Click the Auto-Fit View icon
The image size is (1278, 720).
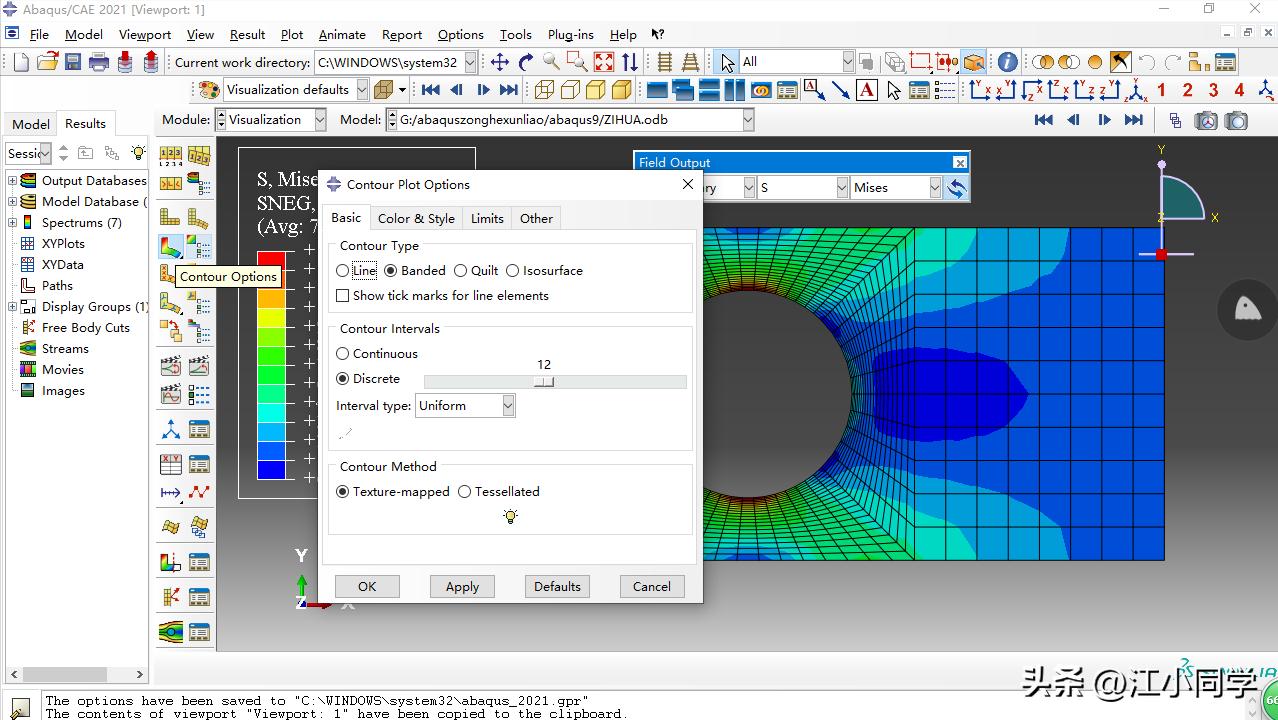604,62
